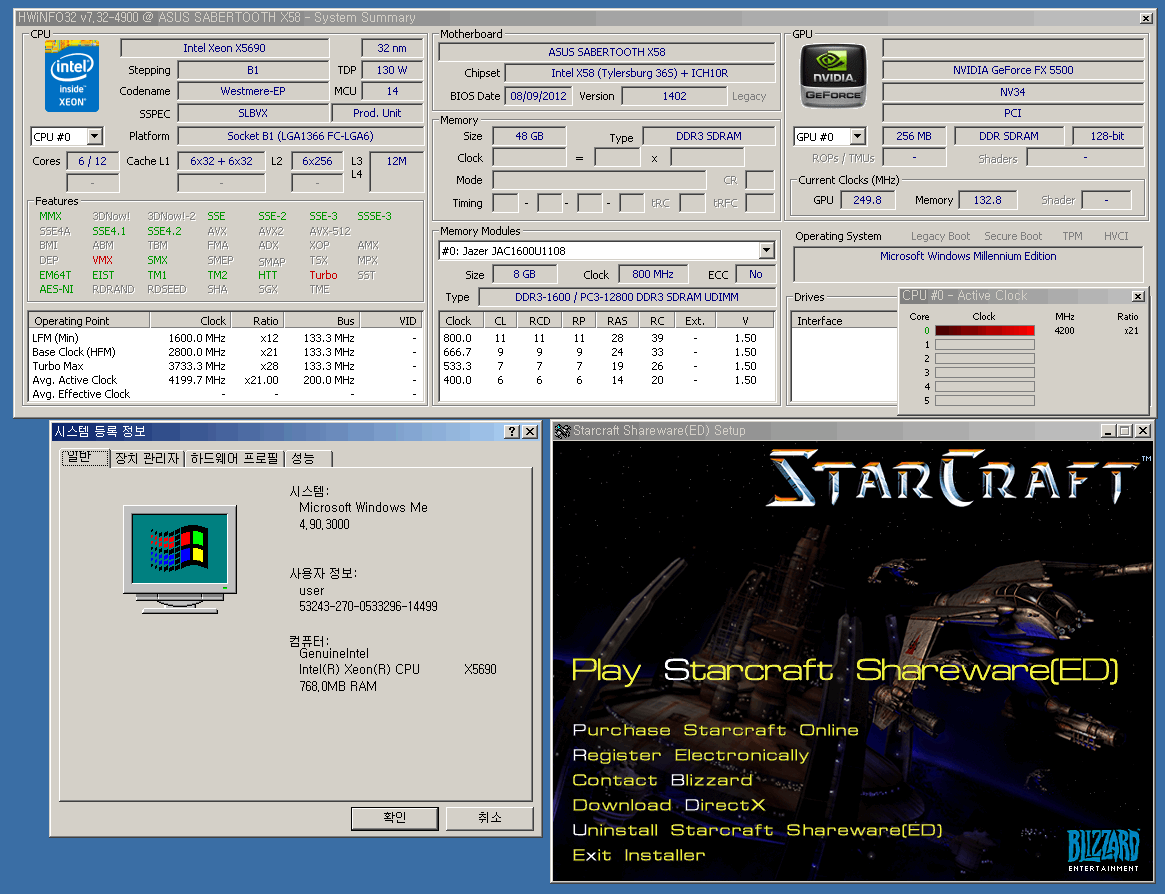Click the Turbo Max operating point row

(226, 366)
